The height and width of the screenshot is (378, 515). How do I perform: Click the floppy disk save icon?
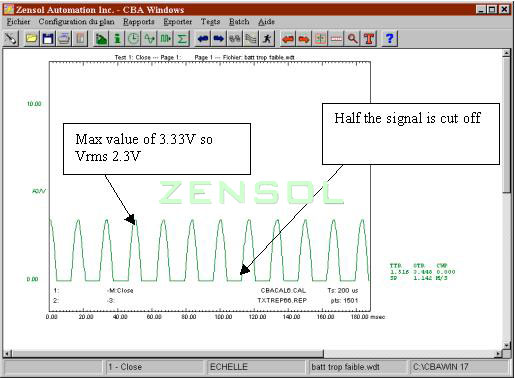coord(48,39)
